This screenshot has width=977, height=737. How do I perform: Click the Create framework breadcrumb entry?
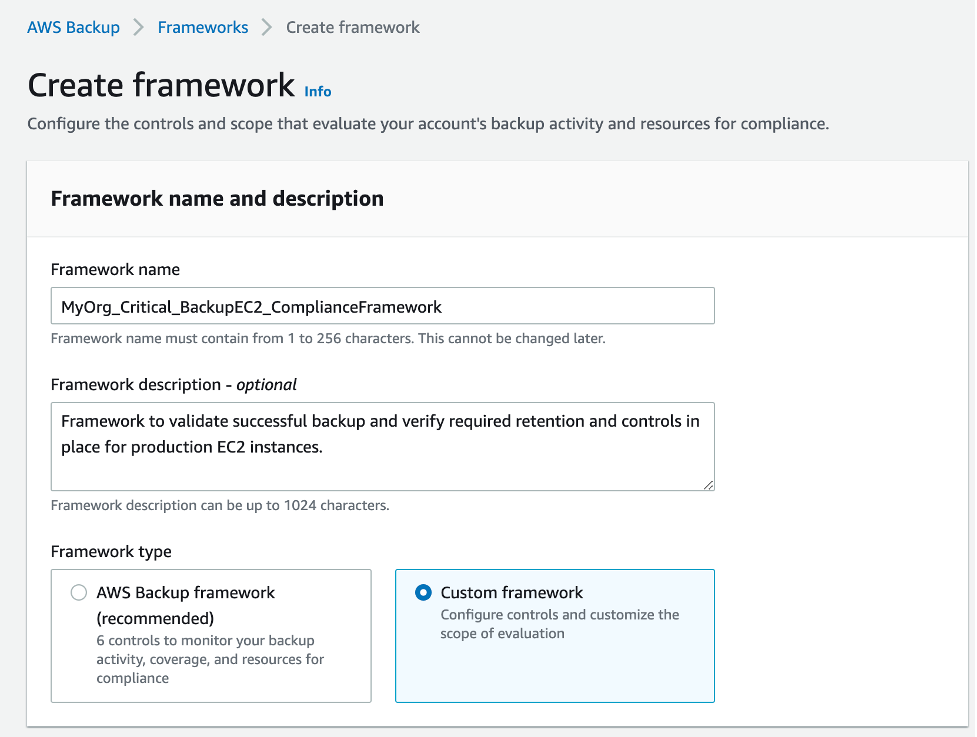point(352,27)
